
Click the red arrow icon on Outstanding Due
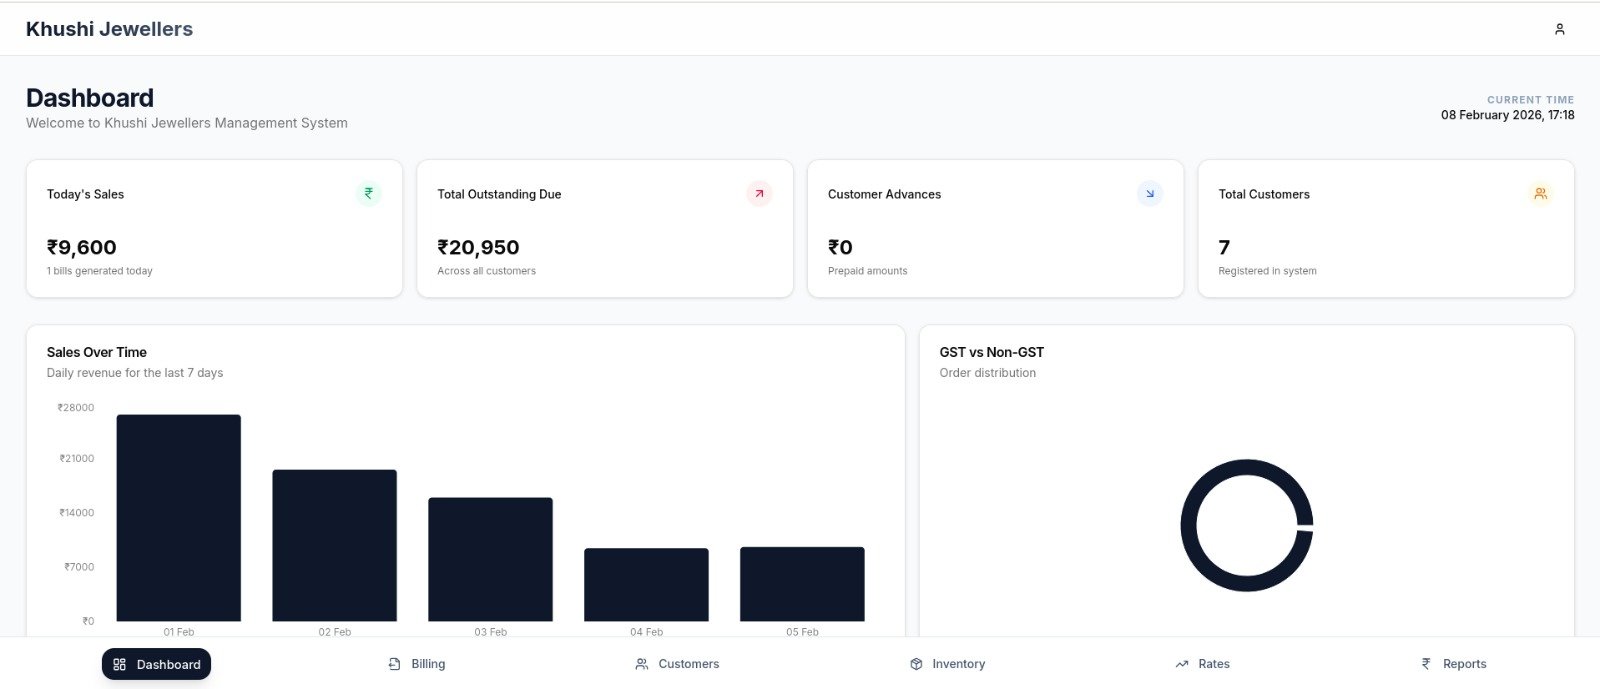coord(759,193)
